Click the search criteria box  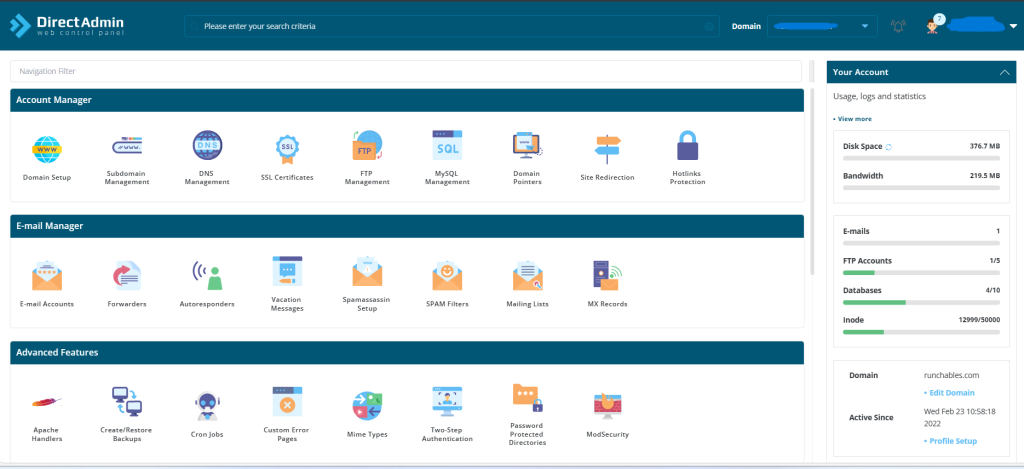tap(450, 26)
